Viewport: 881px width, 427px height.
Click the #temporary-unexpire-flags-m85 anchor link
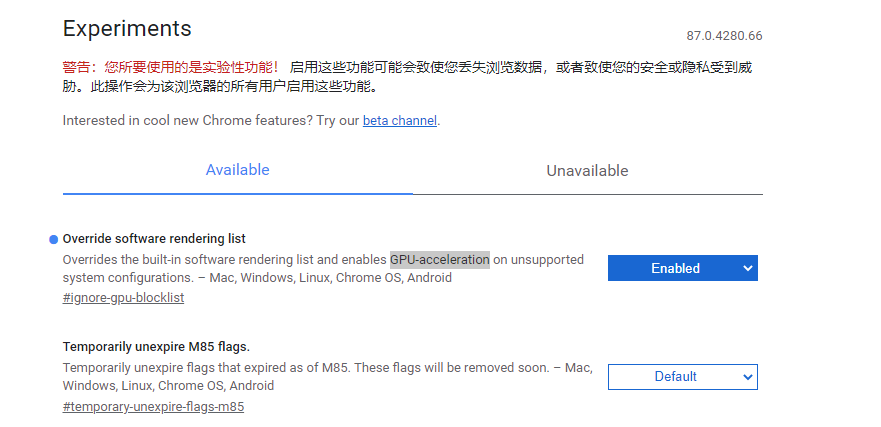coord(153,406)
